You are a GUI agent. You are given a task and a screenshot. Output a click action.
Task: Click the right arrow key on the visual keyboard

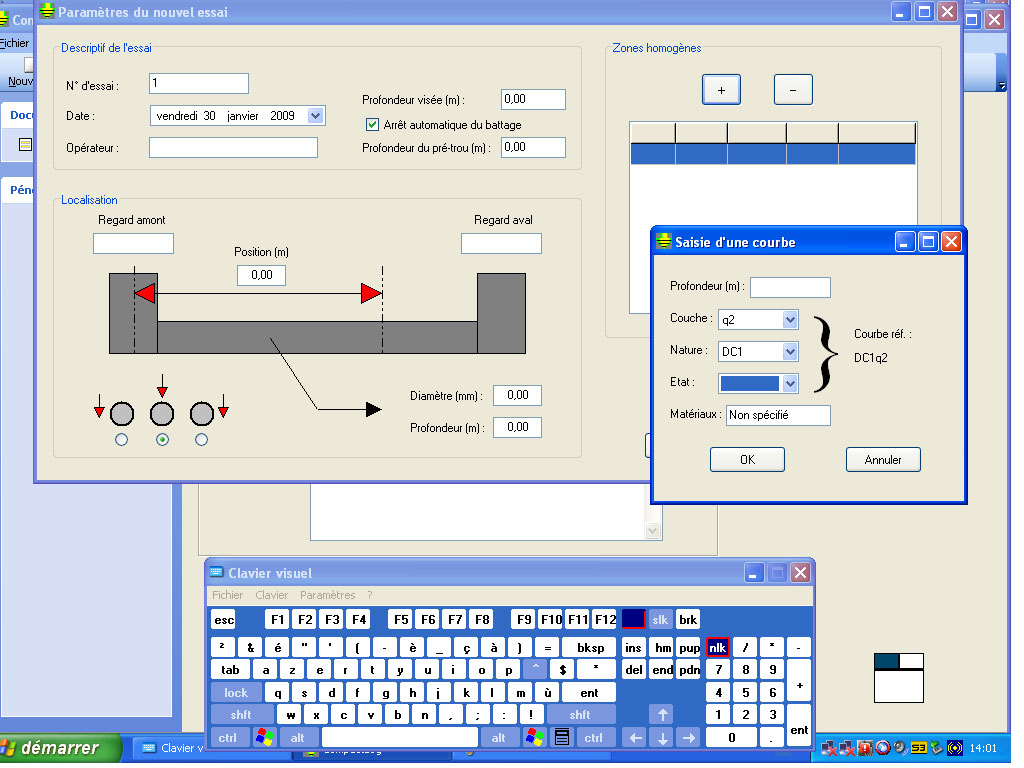pos(689,738)
